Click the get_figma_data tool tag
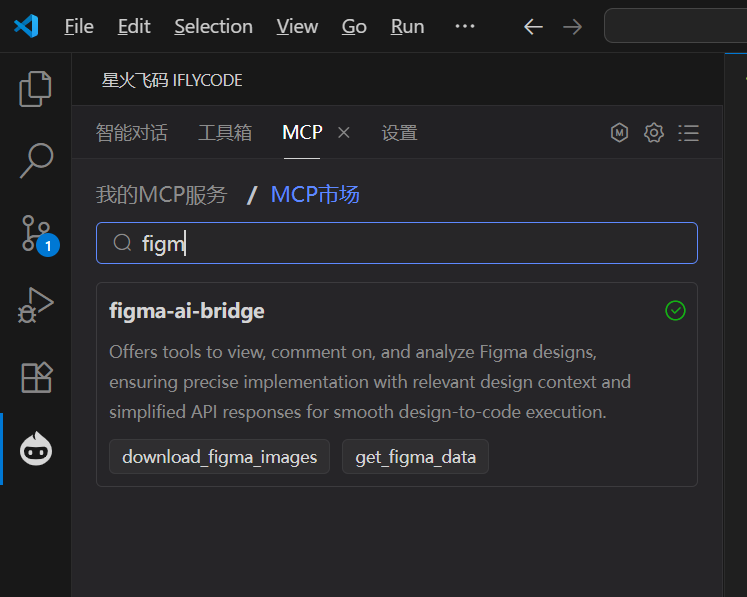Viewport: 747px width, 597px height. click(x=415, y=457)
